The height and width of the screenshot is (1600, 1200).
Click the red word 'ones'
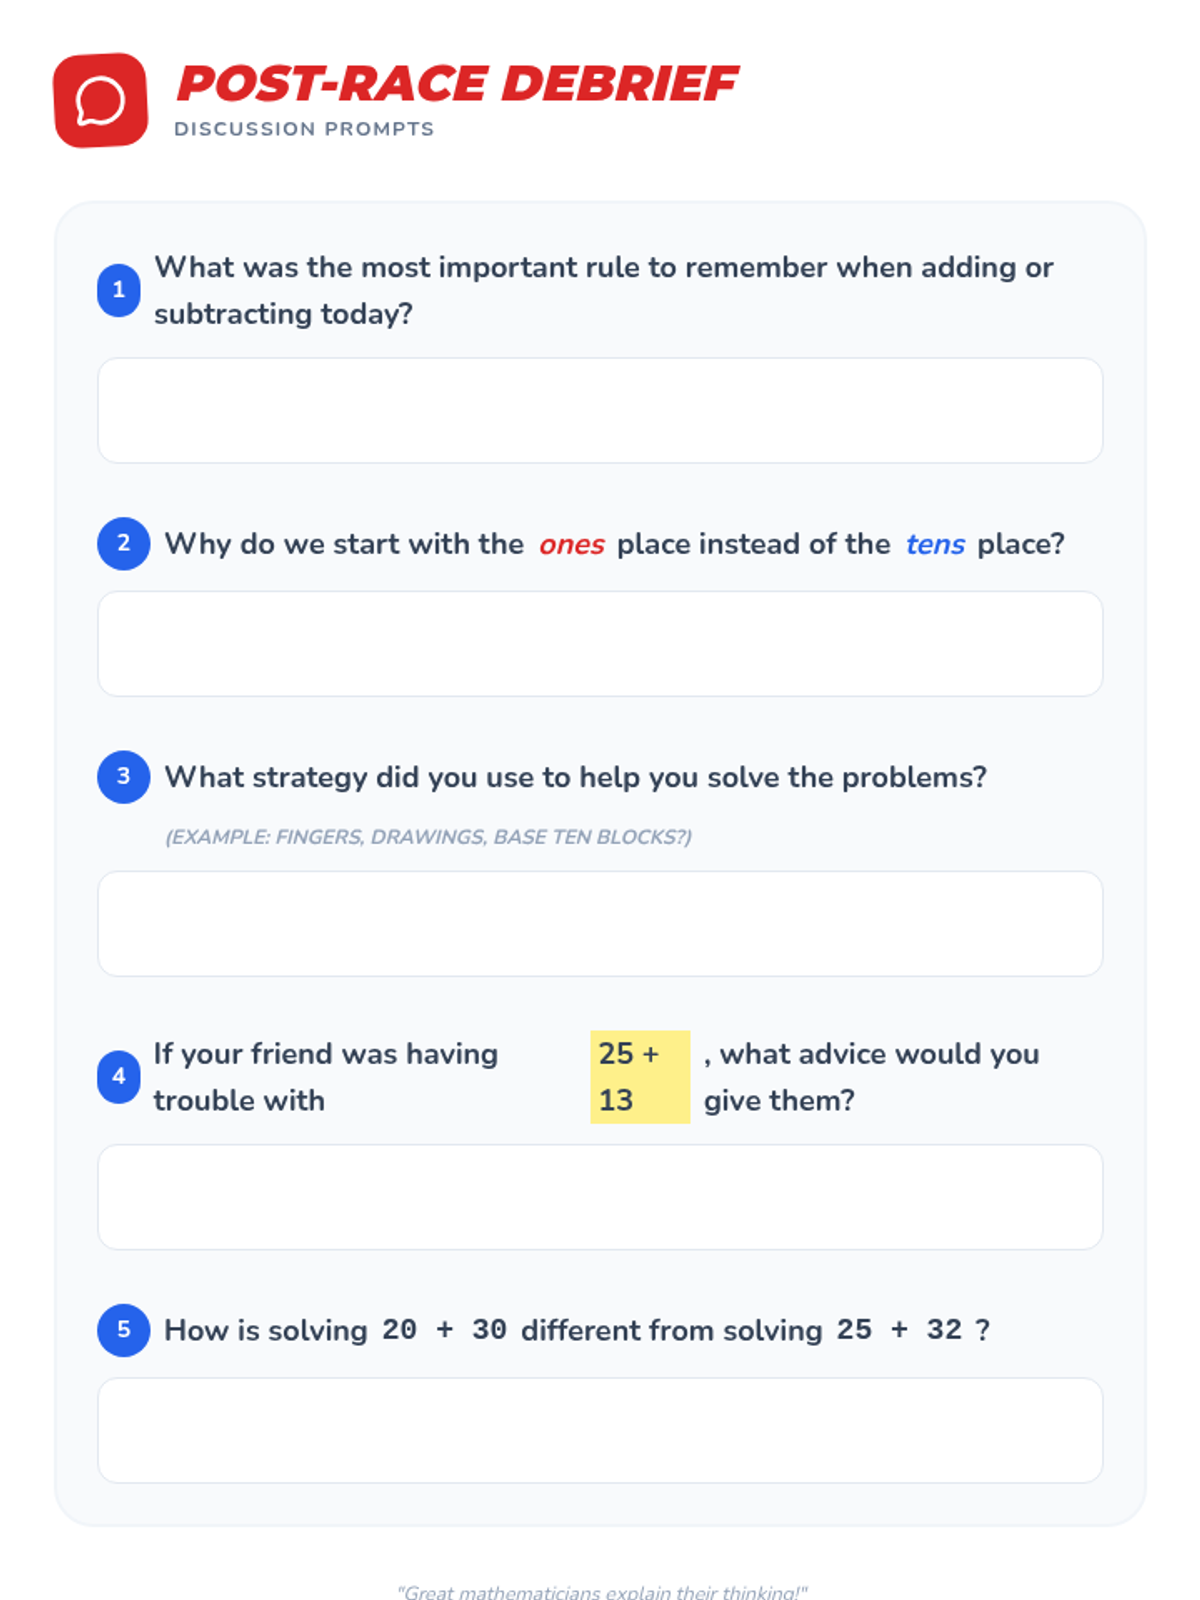(571, 544)
